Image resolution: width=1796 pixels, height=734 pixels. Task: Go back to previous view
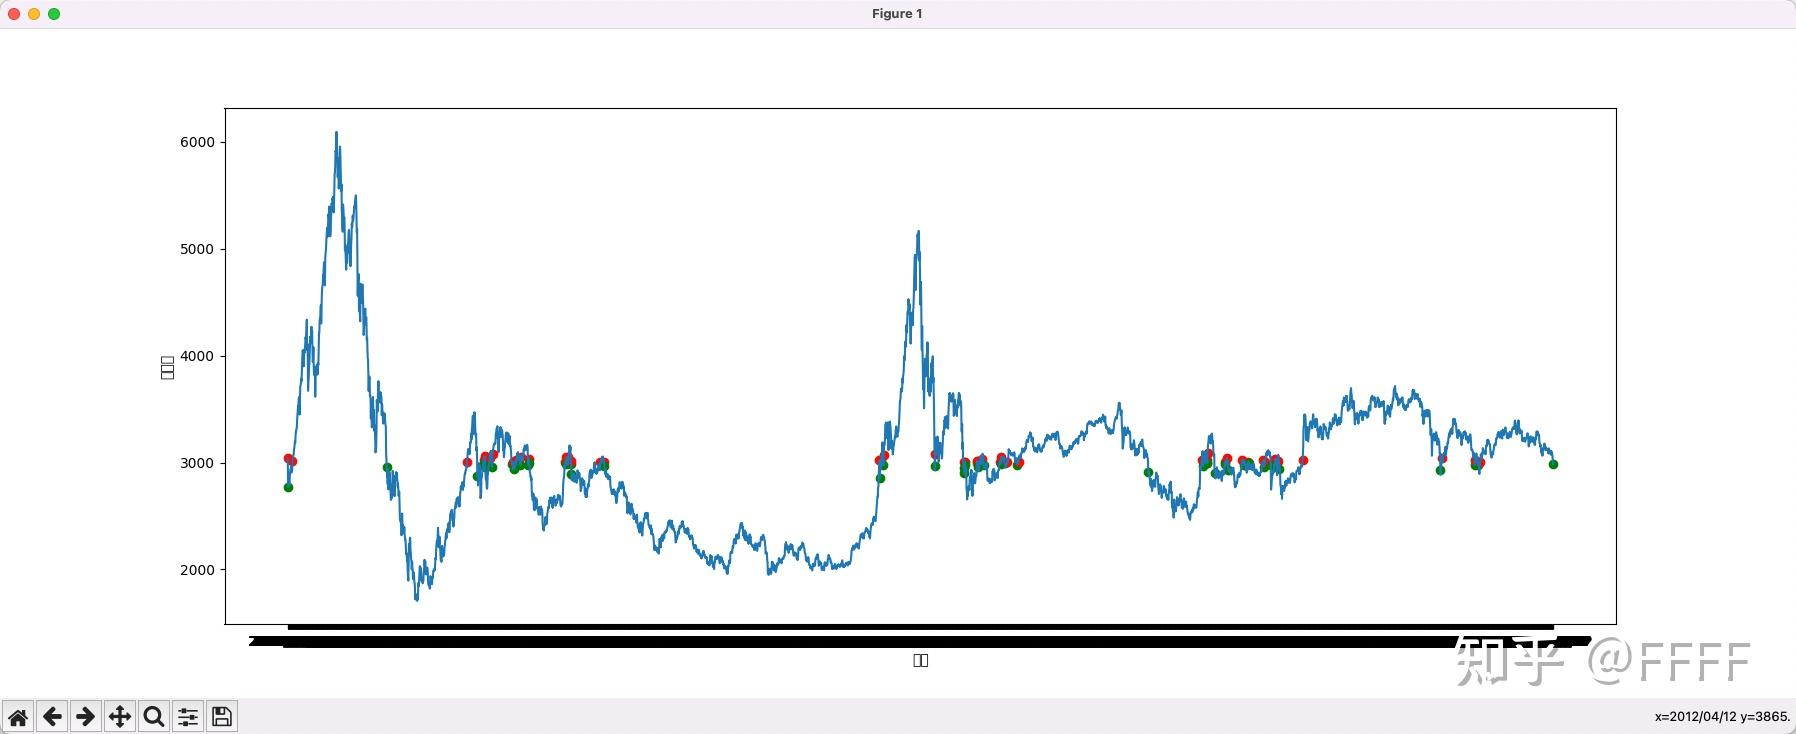[52, 716]
